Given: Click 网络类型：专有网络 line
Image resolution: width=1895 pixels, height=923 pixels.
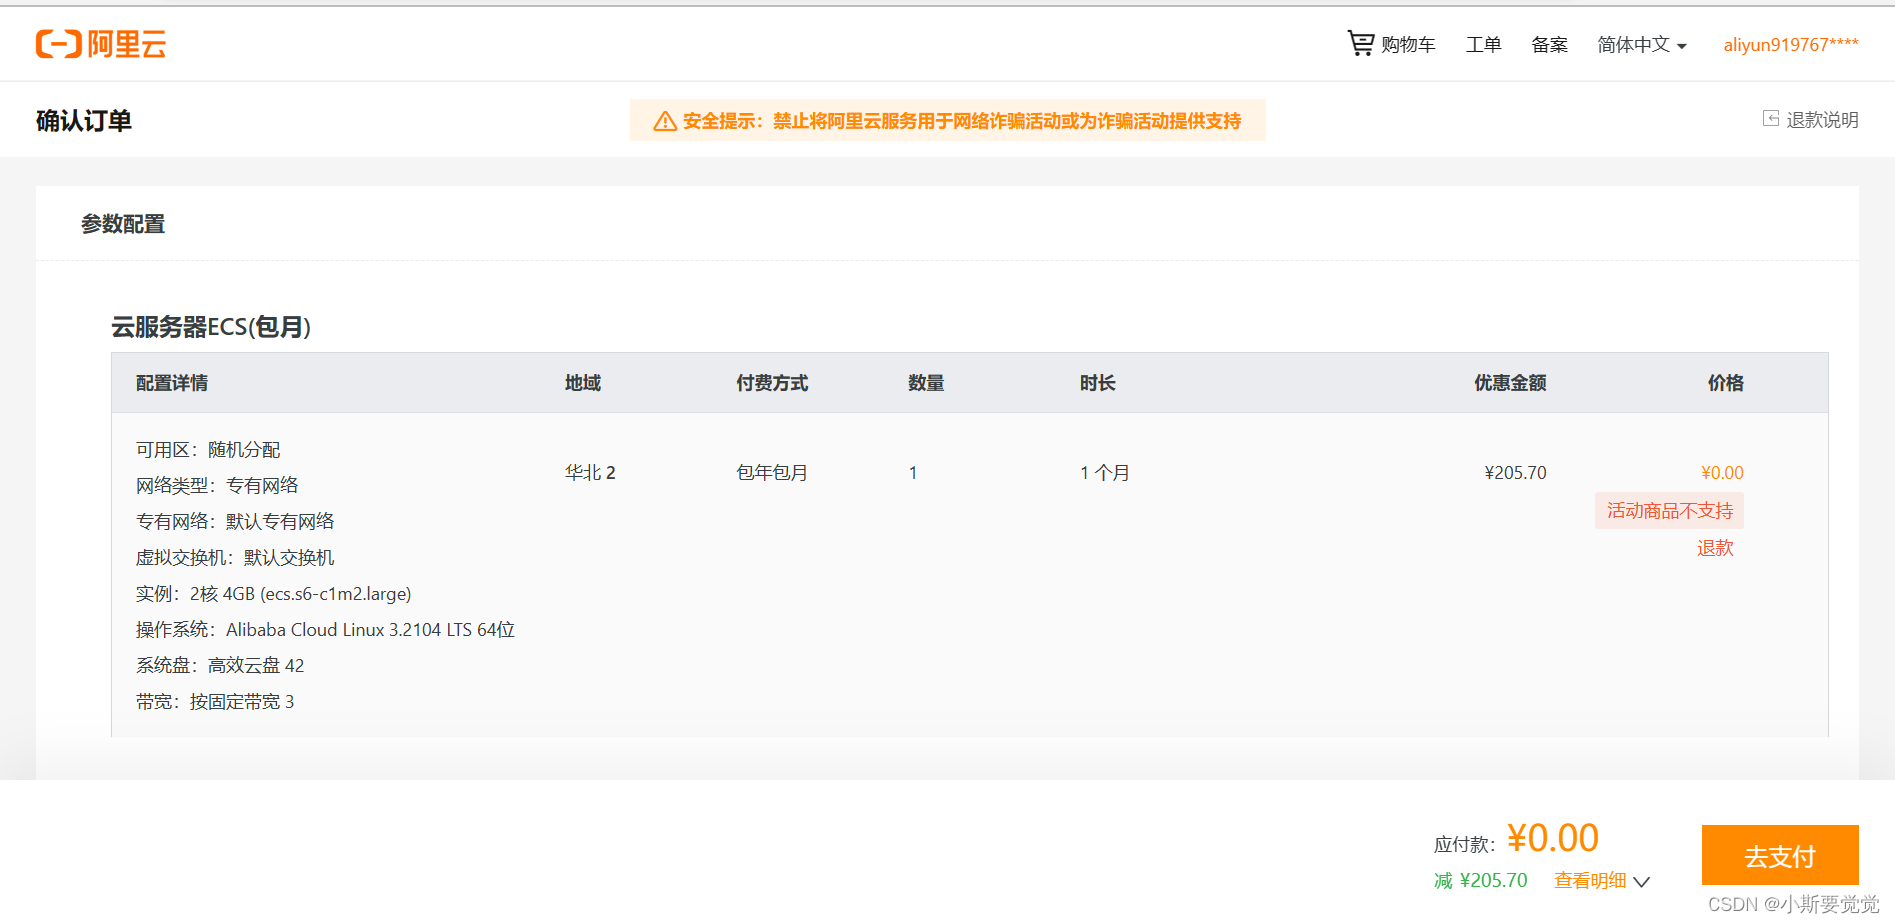Looking at the screenshot, I should [217, 486].
